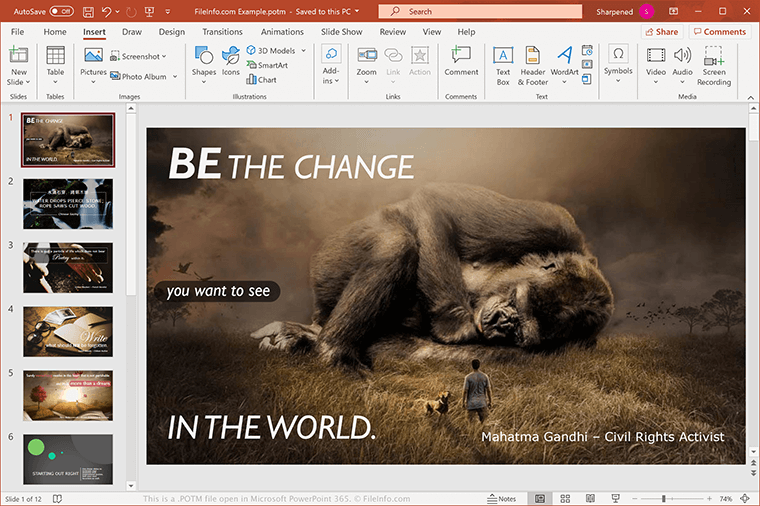
Task: Toggle the AutoSave switch
Action: (61, 11)
